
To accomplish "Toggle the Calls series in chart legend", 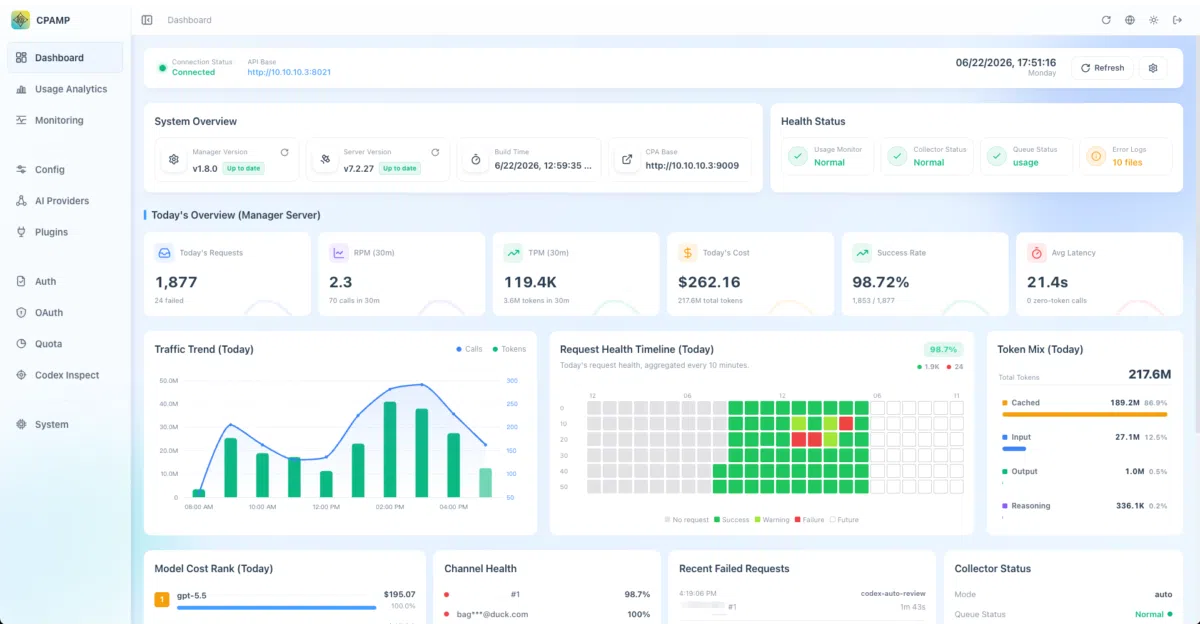I will [469, 349].
